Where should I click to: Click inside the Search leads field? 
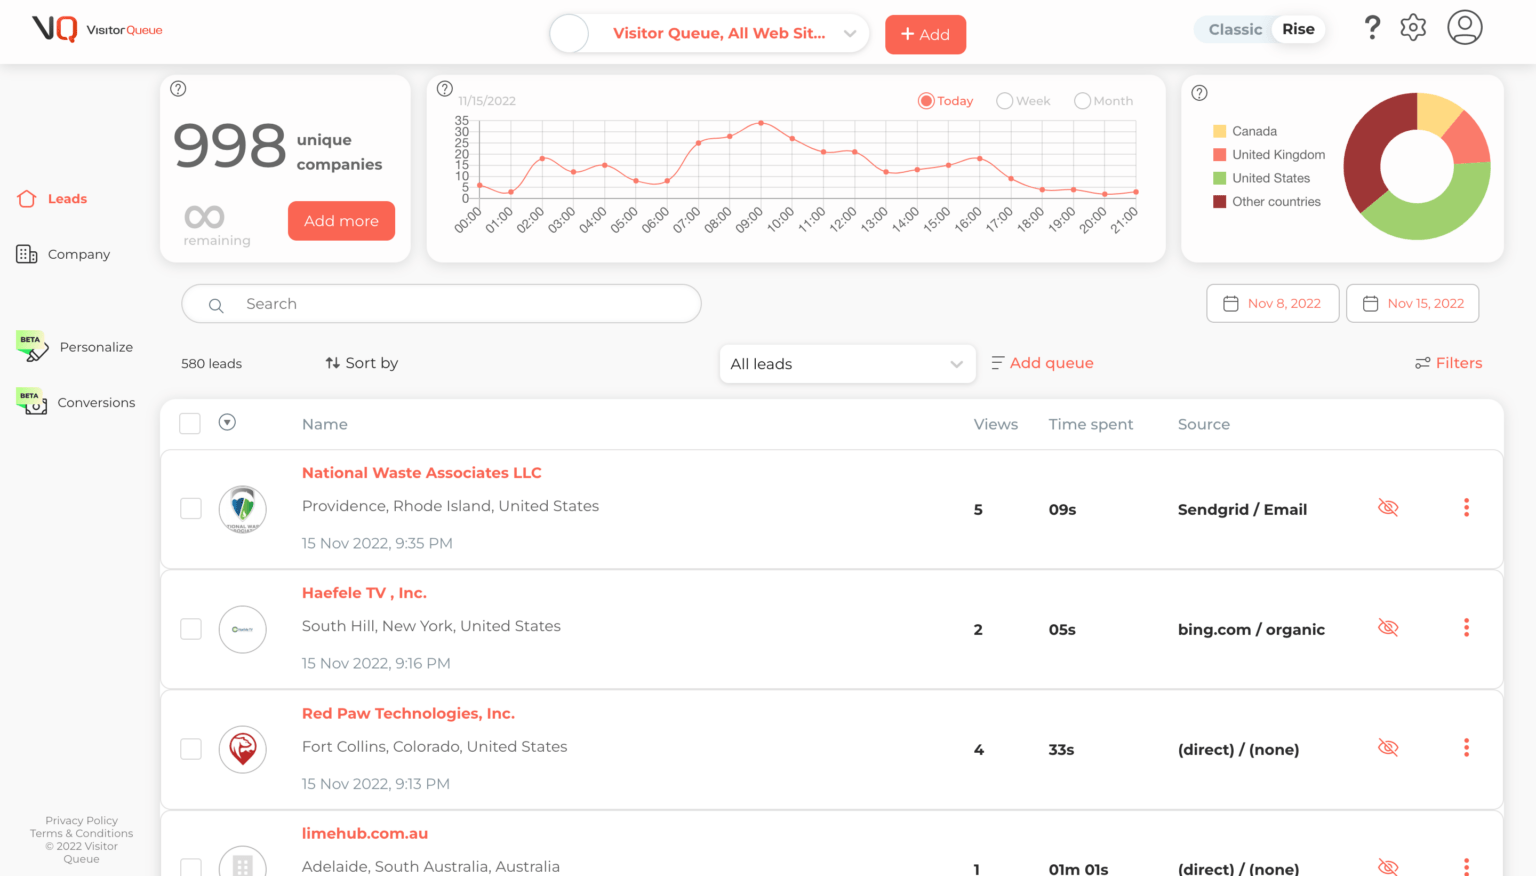pyautogui.click(x=440, y=303)
